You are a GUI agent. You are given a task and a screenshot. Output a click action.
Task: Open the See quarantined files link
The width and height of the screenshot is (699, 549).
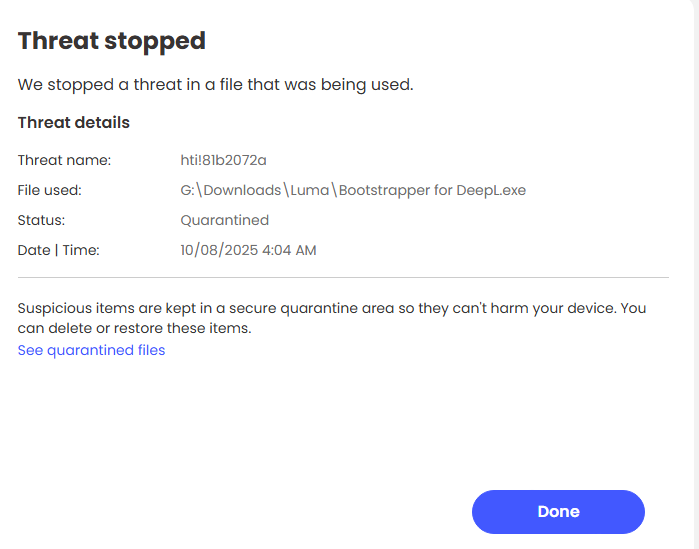[91, 350]
